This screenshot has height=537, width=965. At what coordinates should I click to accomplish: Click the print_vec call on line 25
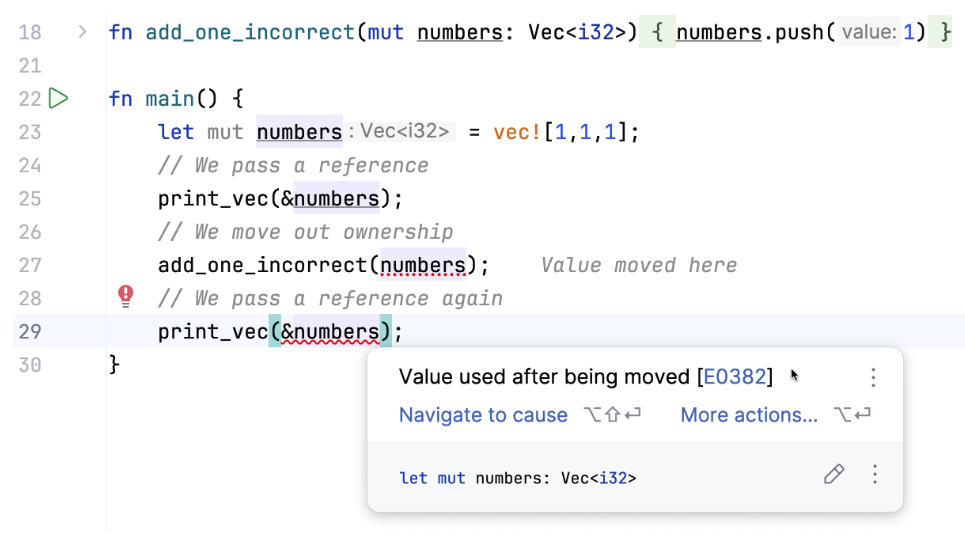(x=212, y=198)
